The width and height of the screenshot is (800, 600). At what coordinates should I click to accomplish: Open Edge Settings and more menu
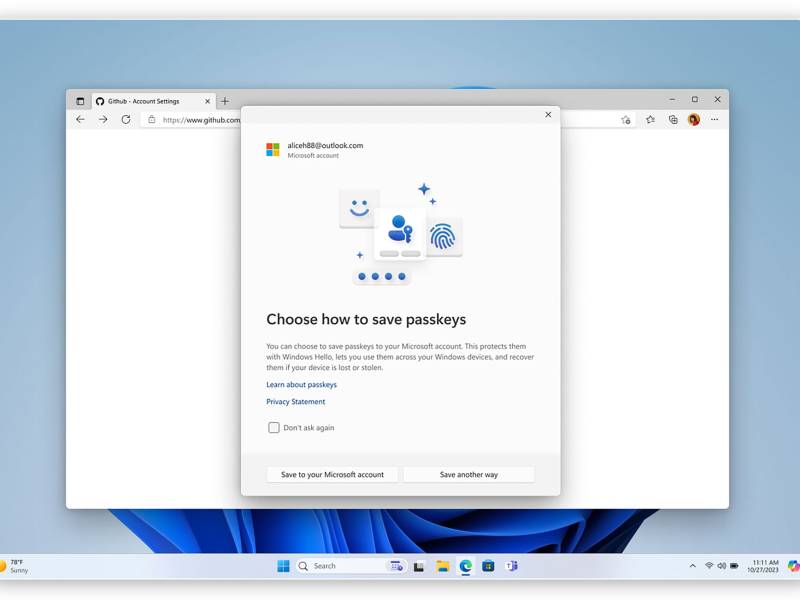(714, 119)
